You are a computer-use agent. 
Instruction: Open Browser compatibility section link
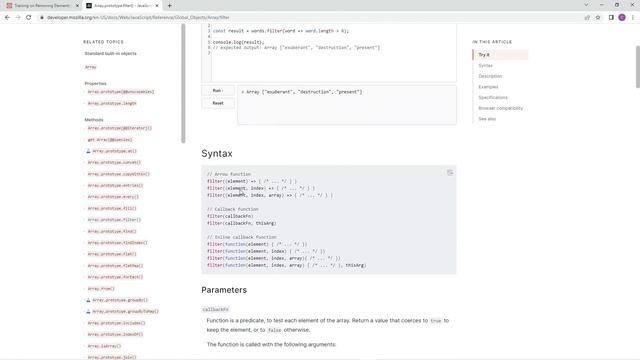pyautogui.click(x=500, y=108)
